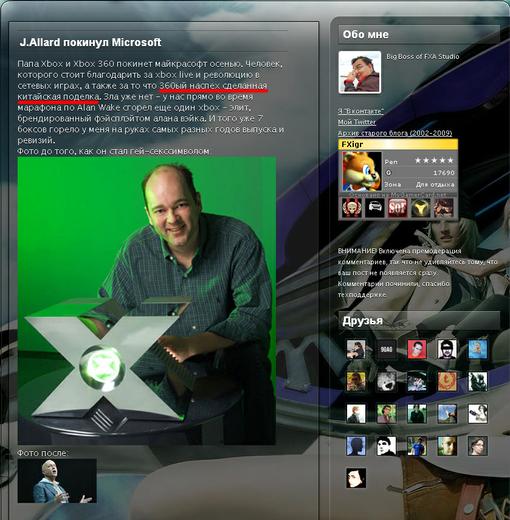Click the white car game badge icon

coord(375,208)
